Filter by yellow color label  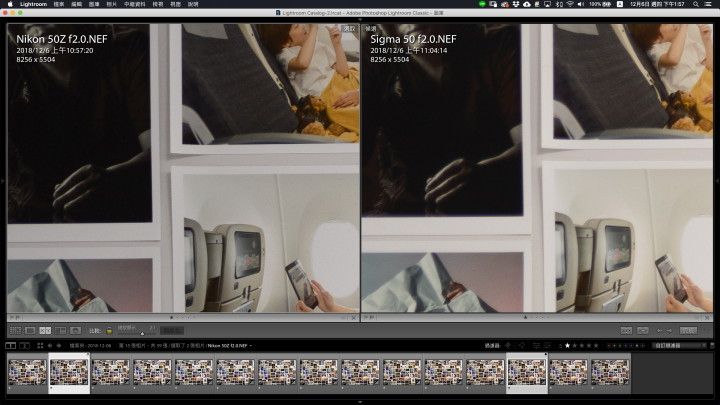pos(614,346)
